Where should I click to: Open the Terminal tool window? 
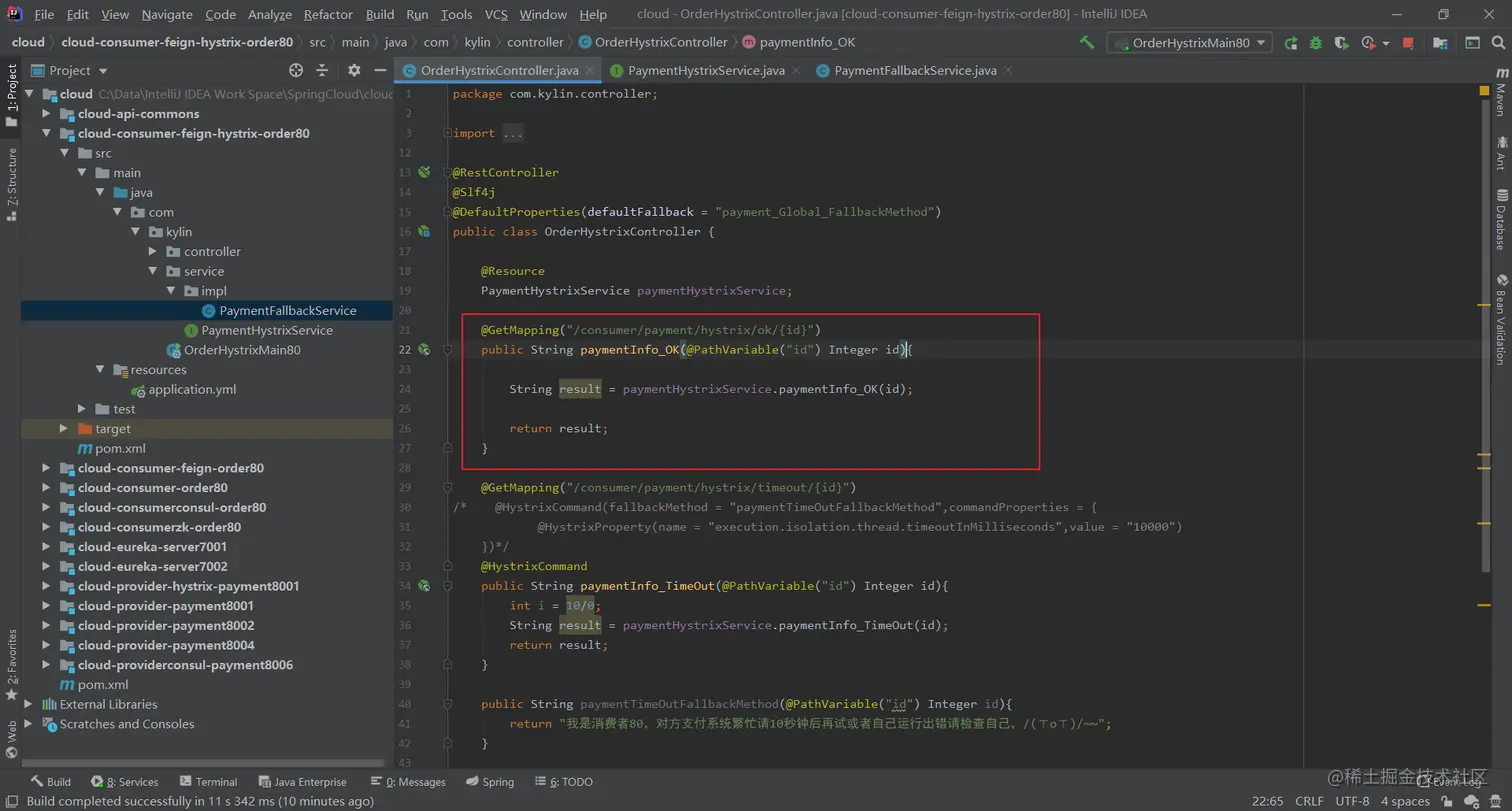point(208,782)
